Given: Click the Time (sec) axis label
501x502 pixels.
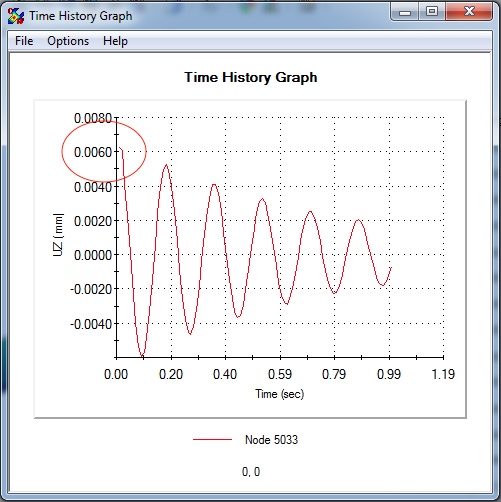Looking at the screenshot, I should coord(279,394).
